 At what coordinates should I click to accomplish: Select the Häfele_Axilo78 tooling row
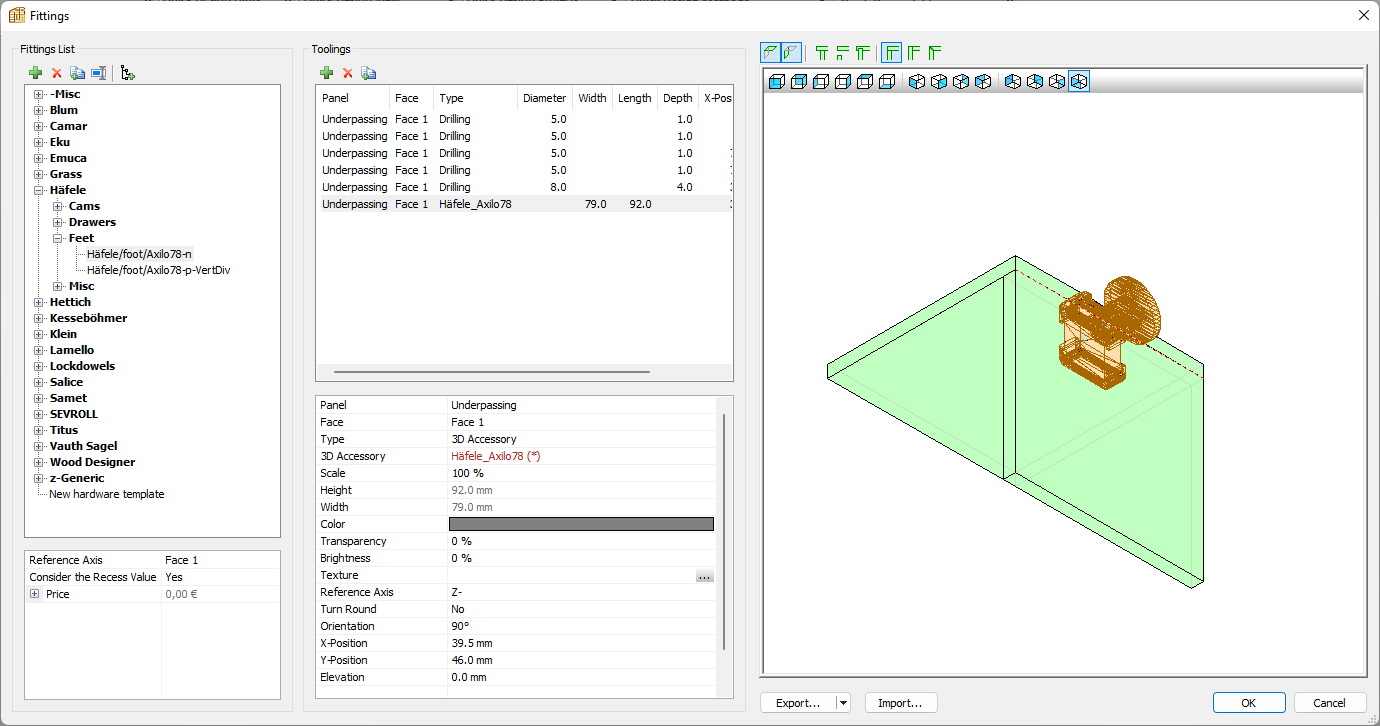tap(525, 204)
